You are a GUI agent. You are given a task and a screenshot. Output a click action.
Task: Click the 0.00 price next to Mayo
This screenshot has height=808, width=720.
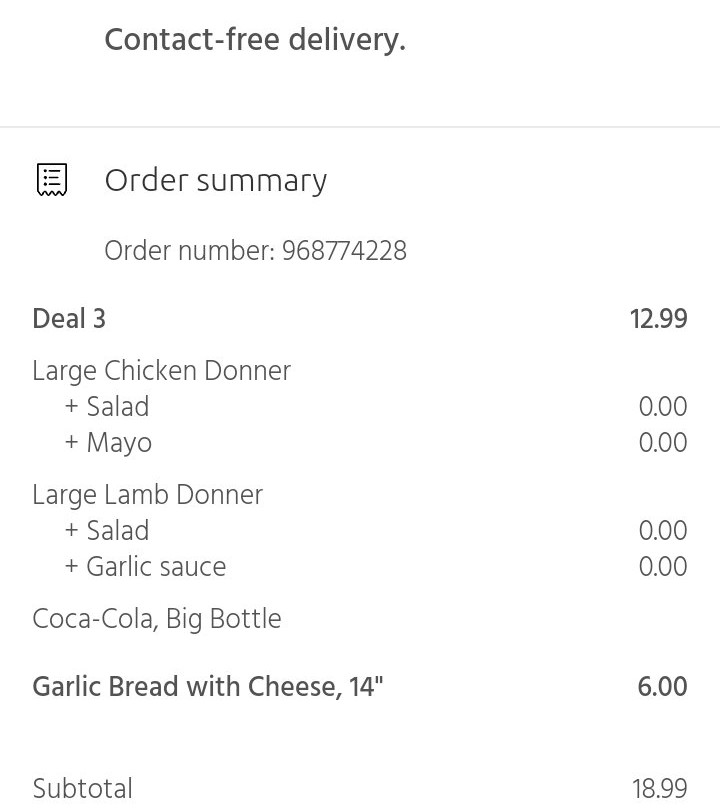[x=662, y=443]
